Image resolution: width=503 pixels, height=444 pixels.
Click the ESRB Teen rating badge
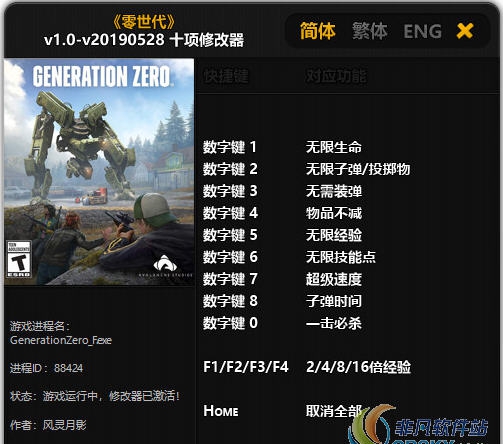point(19,260)
